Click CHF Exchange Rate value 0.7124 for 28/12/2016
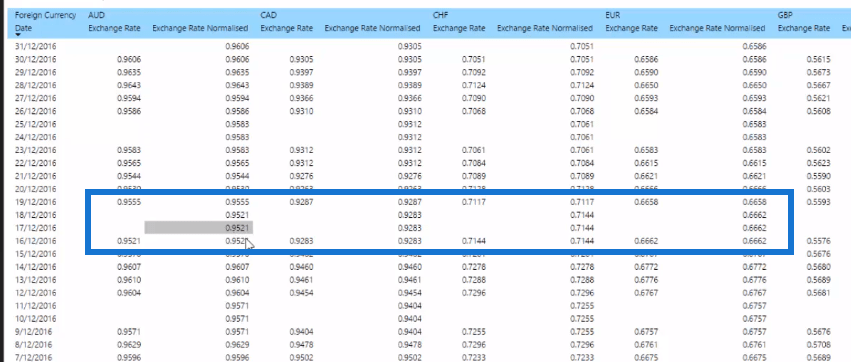Viewport: 851px width, 362px height. click(474, 86)
